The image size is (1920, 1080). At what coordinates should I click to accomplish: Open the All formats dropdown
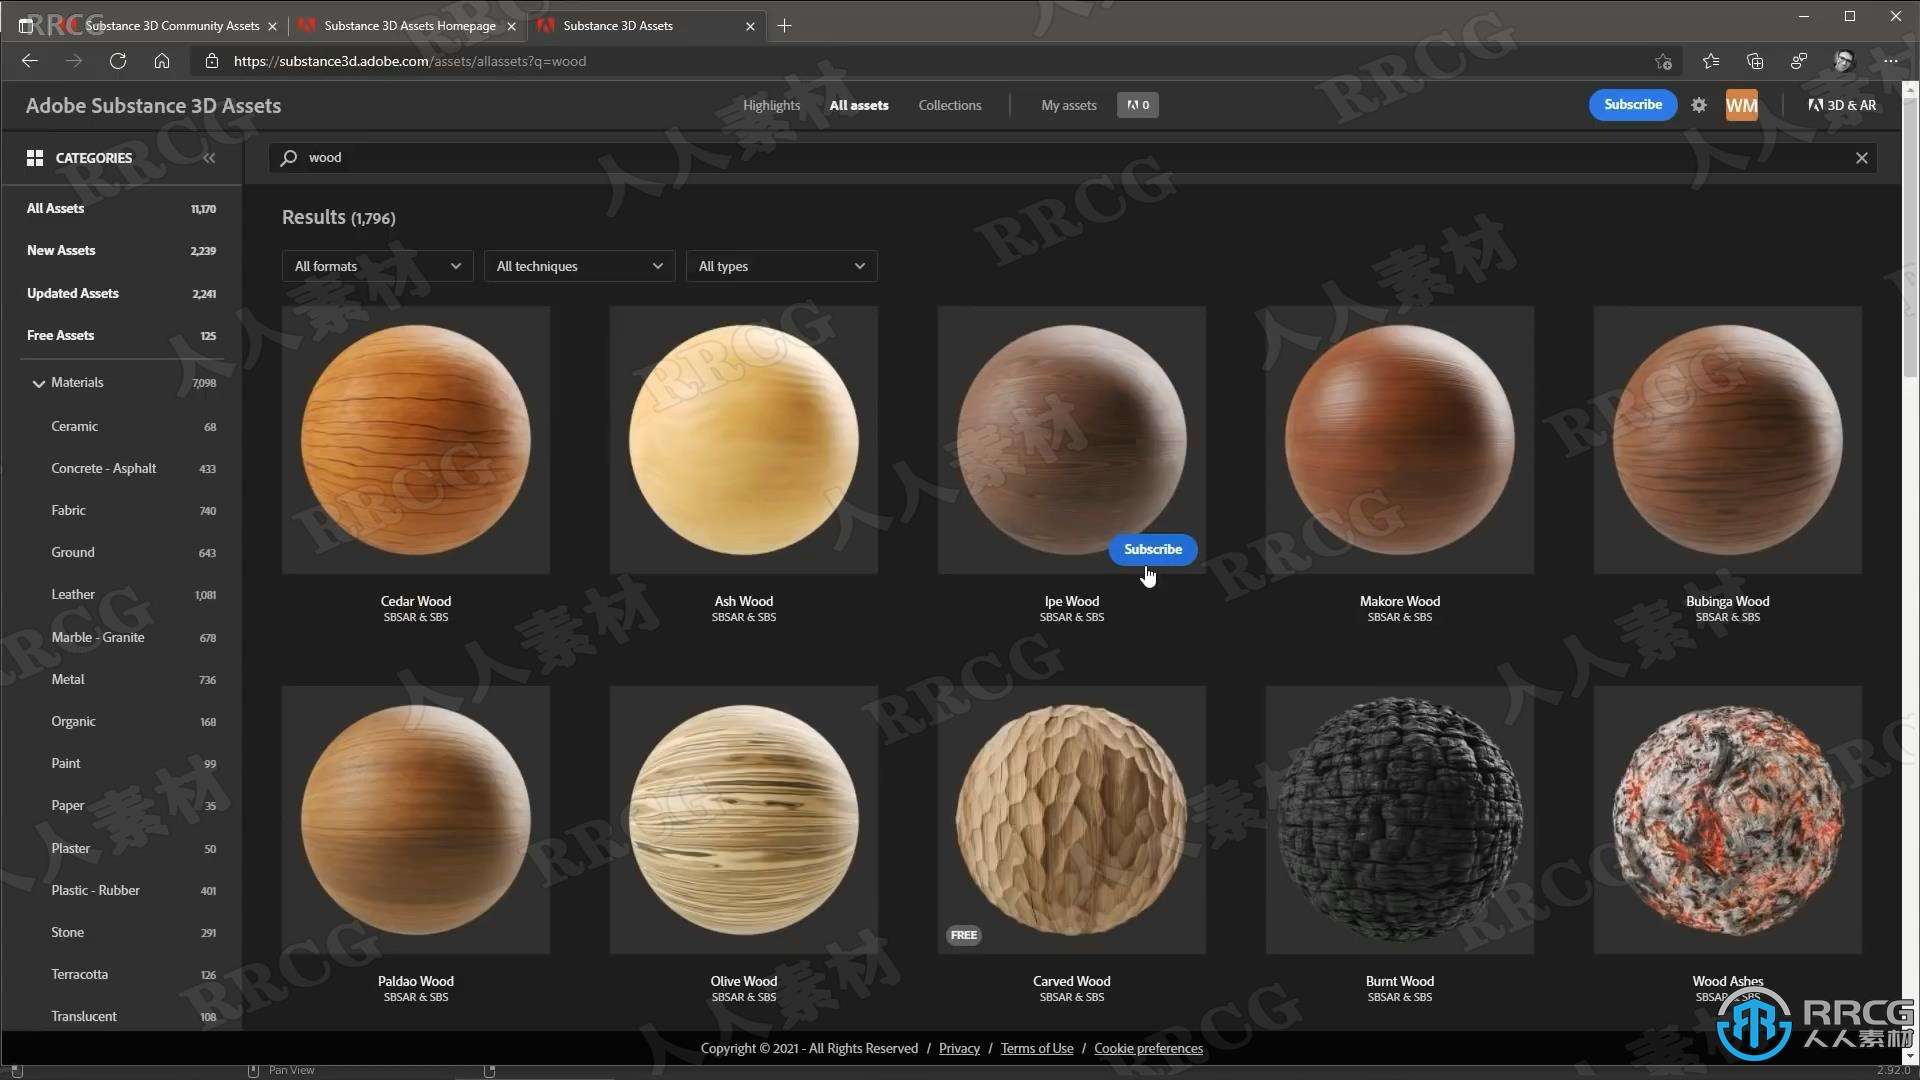[x=377, y=266]
